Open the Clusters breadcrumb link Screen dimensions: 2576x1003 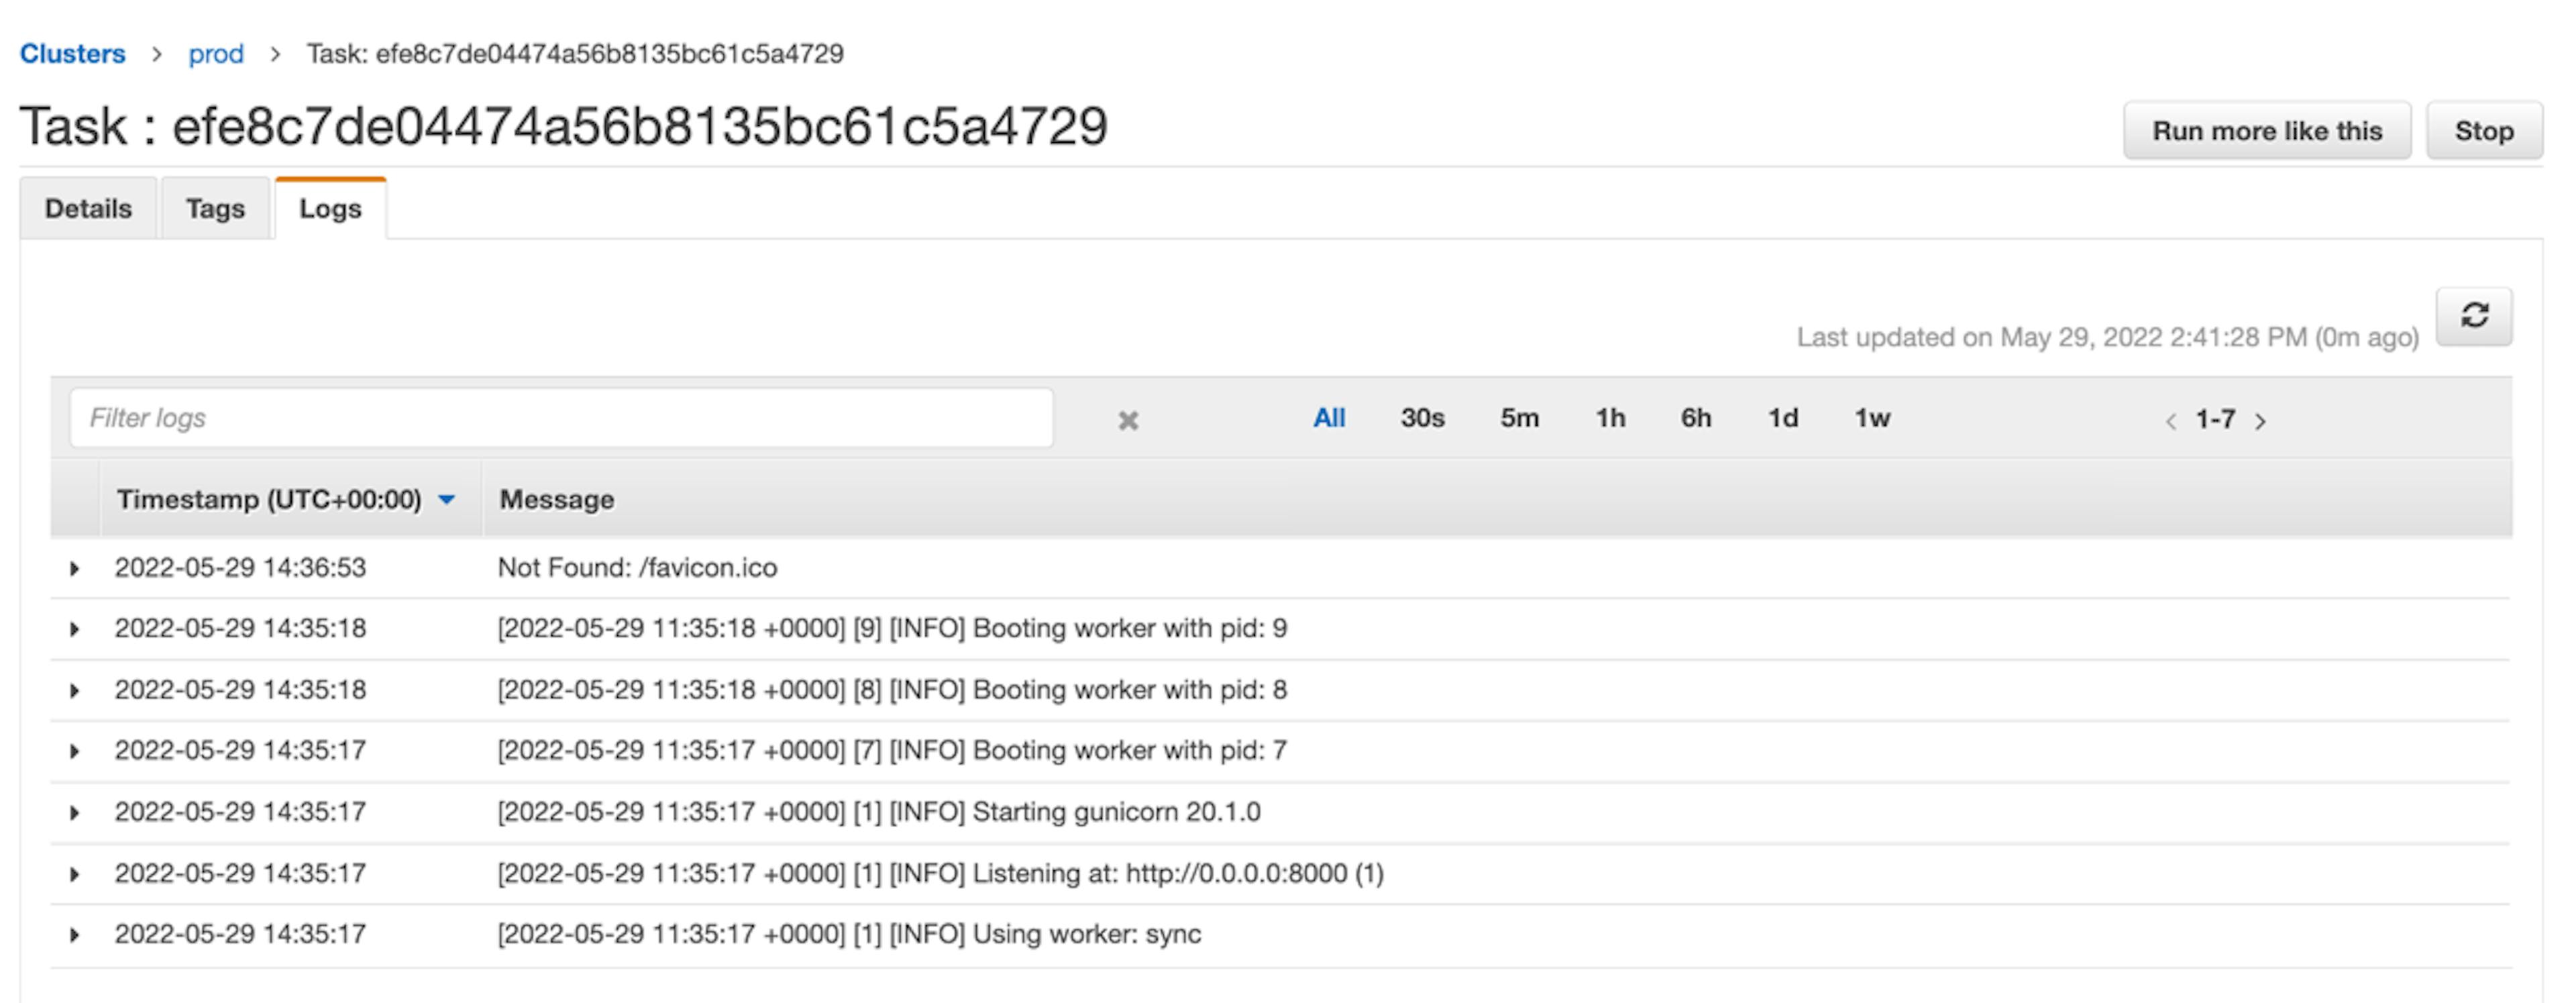click(73, 53)
